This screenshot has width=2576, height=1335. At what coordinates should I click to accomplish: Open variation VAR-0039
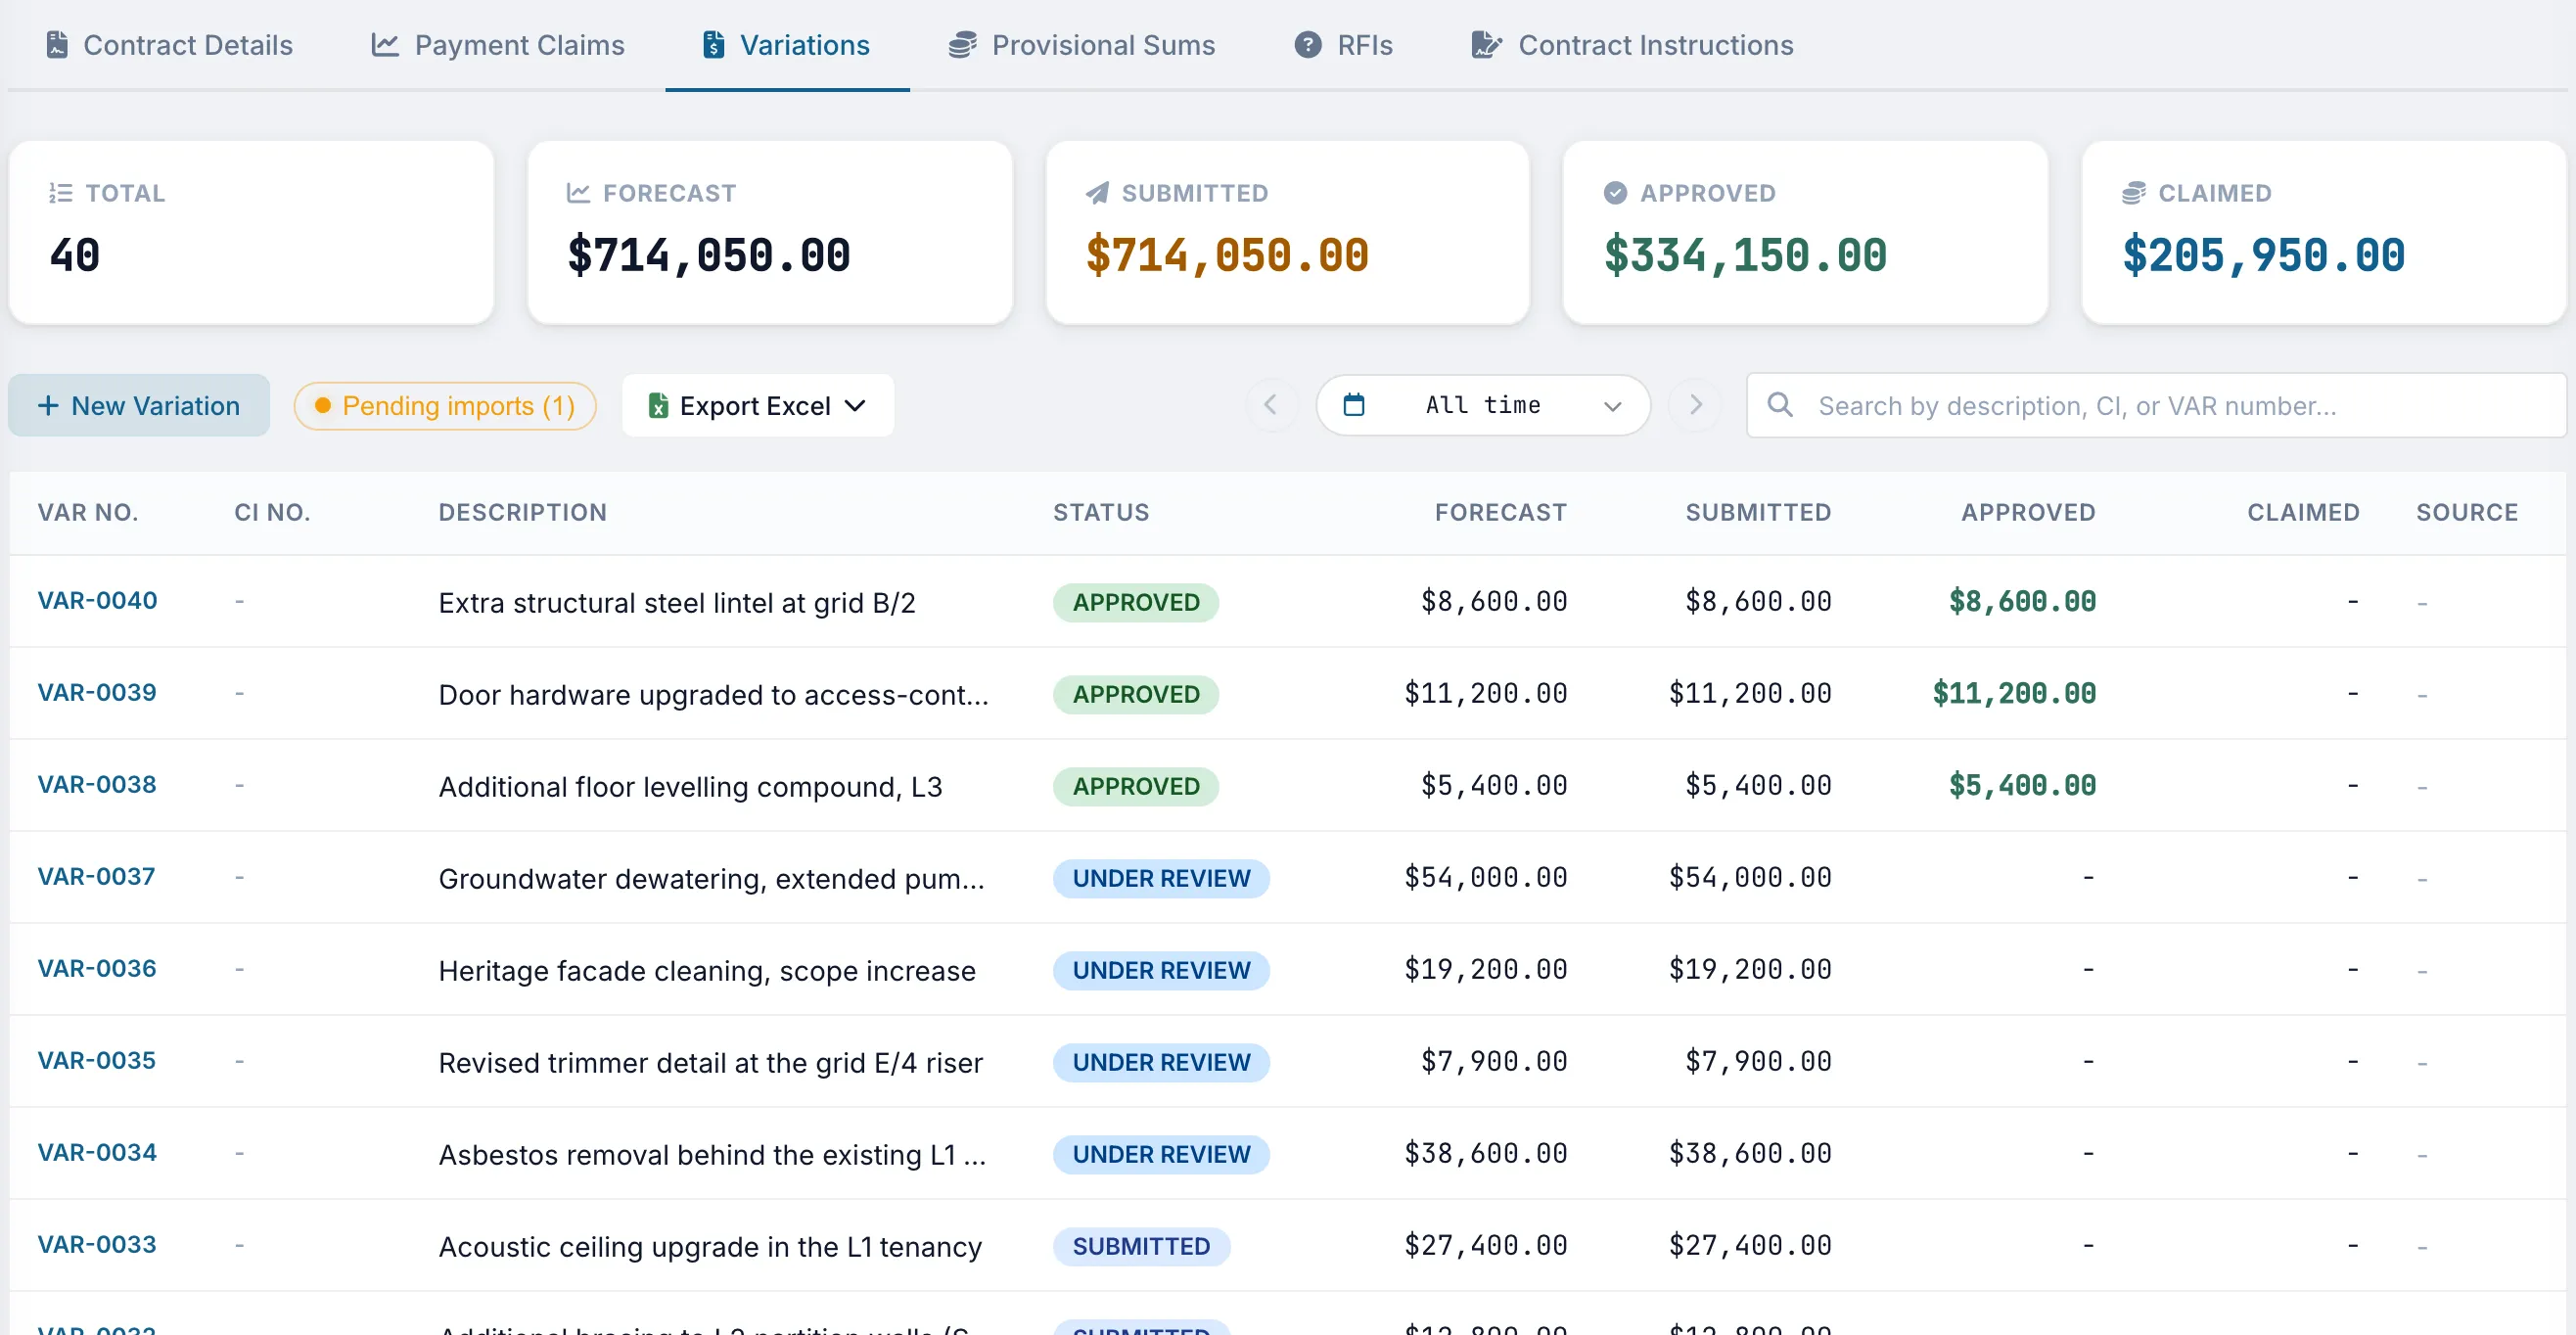(97, 692)
